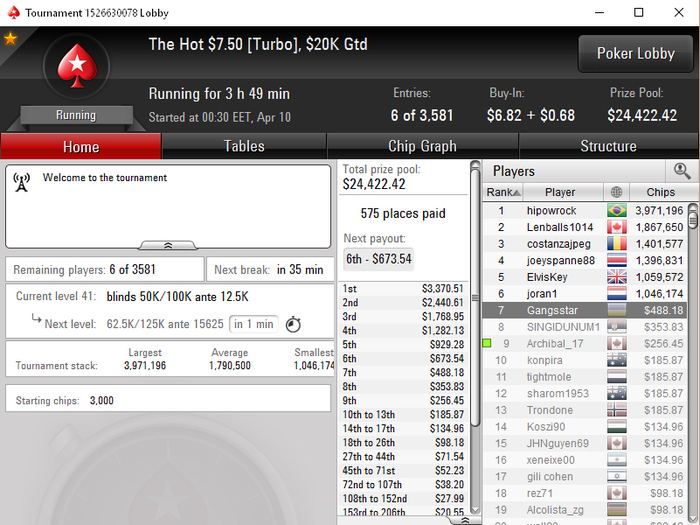Click the Brazil flag next to hipowrock
The width and height of the screenshot is (700, 525).
(x=617, y=210)
